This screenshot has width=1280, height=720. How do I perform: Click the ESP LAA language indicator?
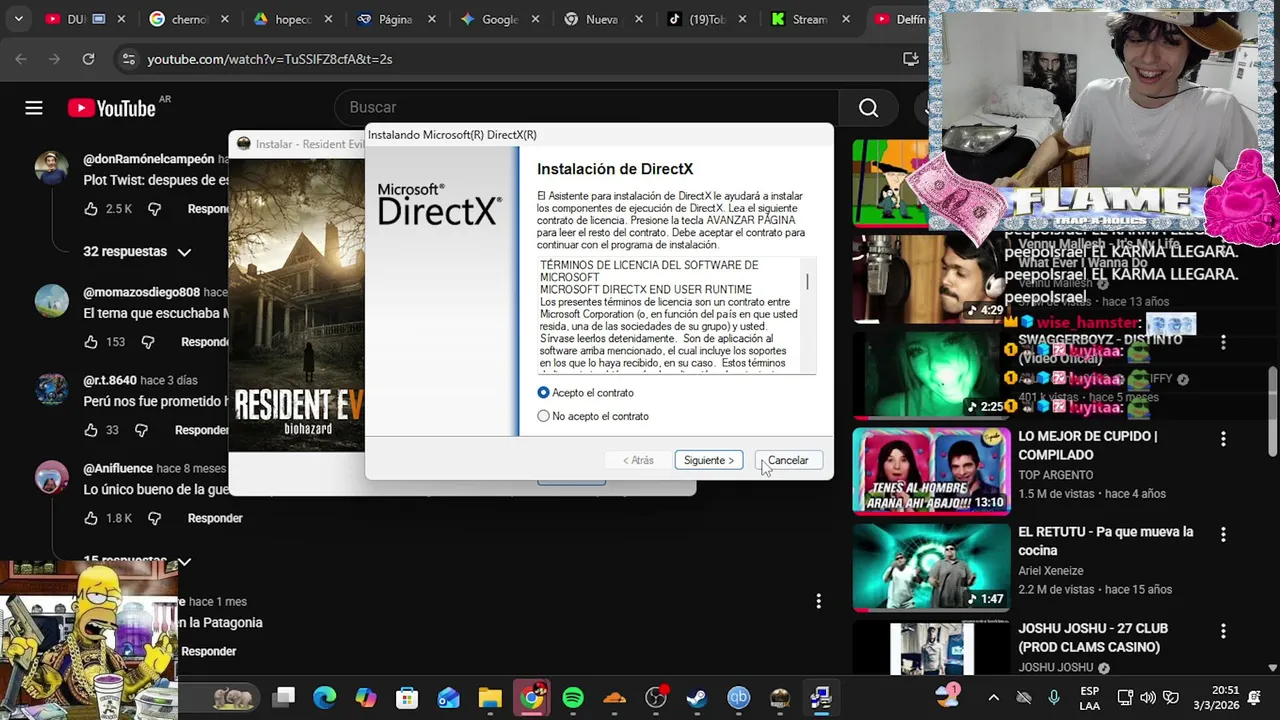click(x=1089, y=697)
